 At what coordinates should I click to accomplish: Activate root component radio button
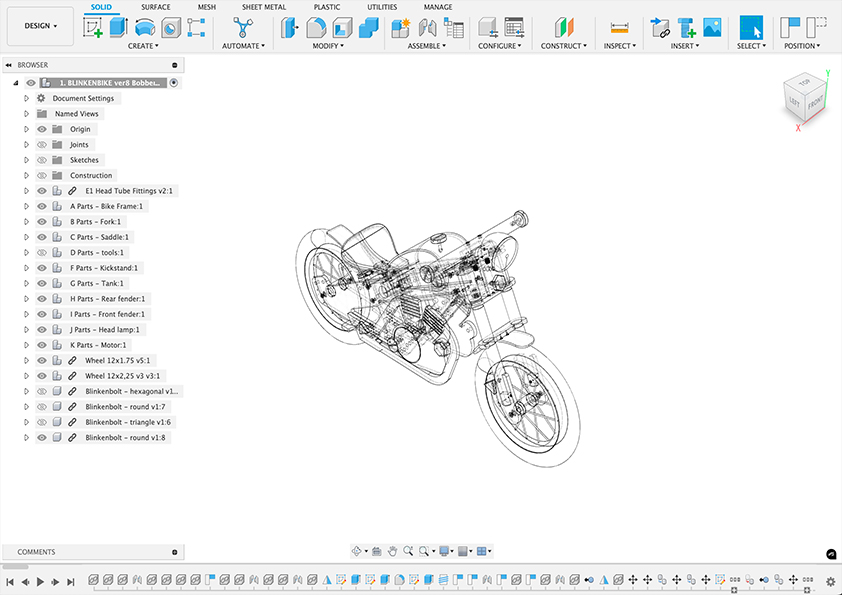point(173,83)
